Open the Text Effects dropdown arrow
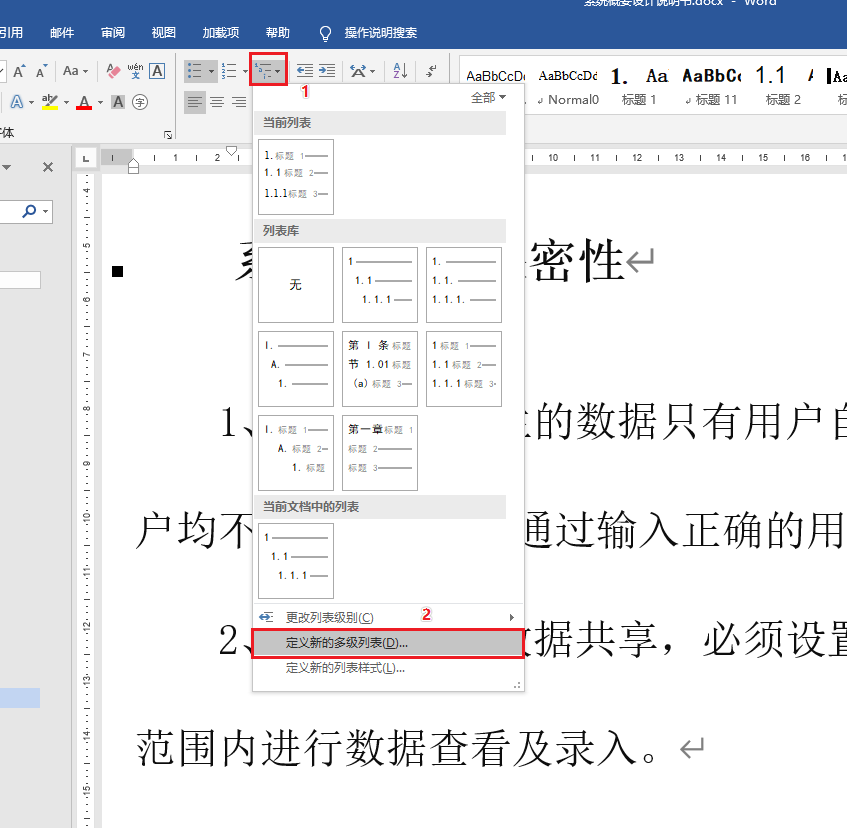The height and width of the screenshot is (828, 847). (x=31, y=102)
